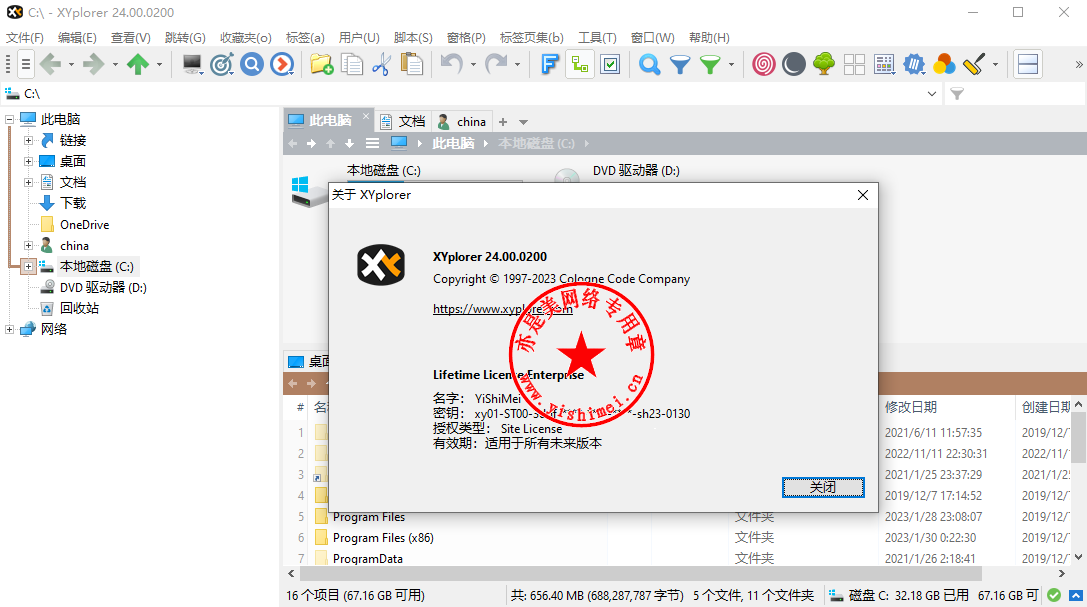Image resolution: width=1087 pixels, height=607 pixels.
Task: Go up one folder level with green arrow
Action: click(138, 64)
